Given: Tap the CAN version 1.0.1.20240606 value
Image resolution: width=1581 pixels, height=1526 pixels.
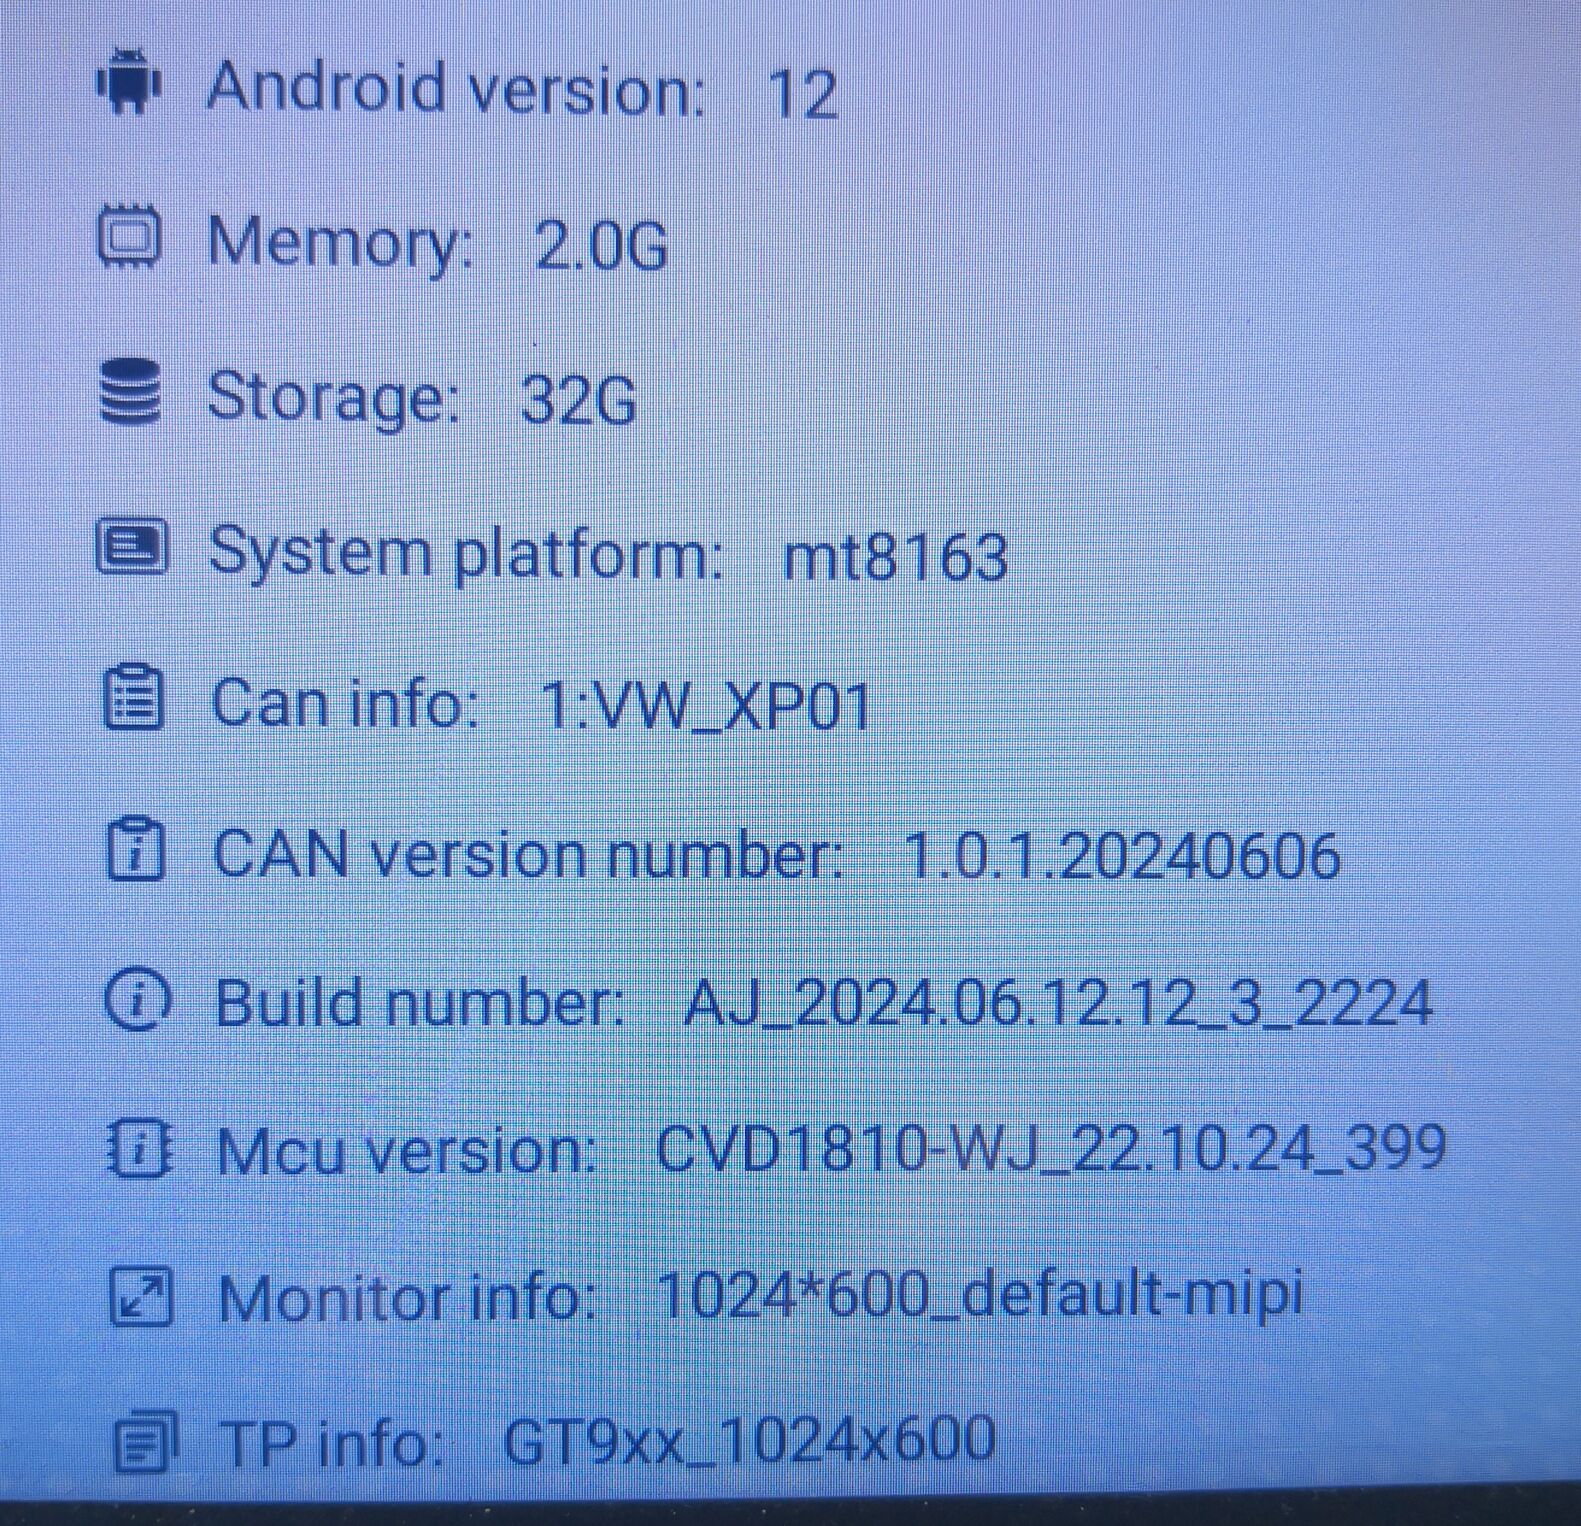Looking at the screenshot, I should tap(1120, 856).
